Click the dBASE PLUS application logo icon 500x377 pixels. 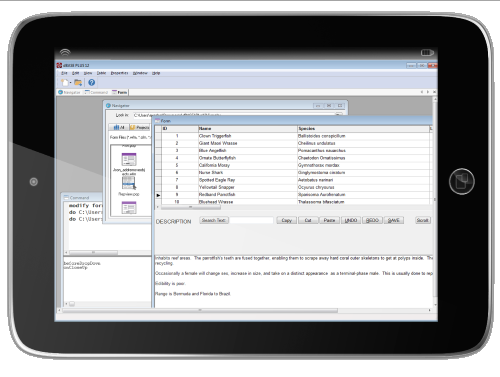point(59,65)
